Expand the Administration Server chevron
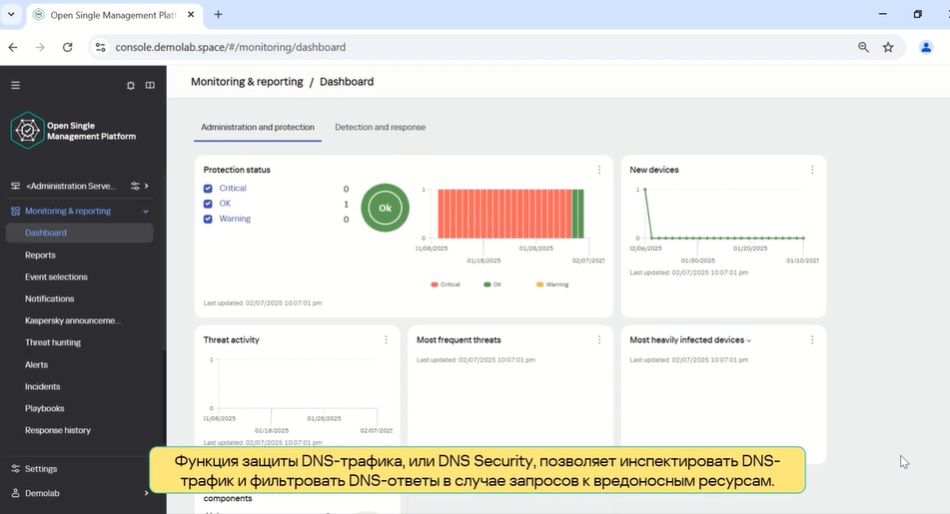 click(x=147, y=186)
